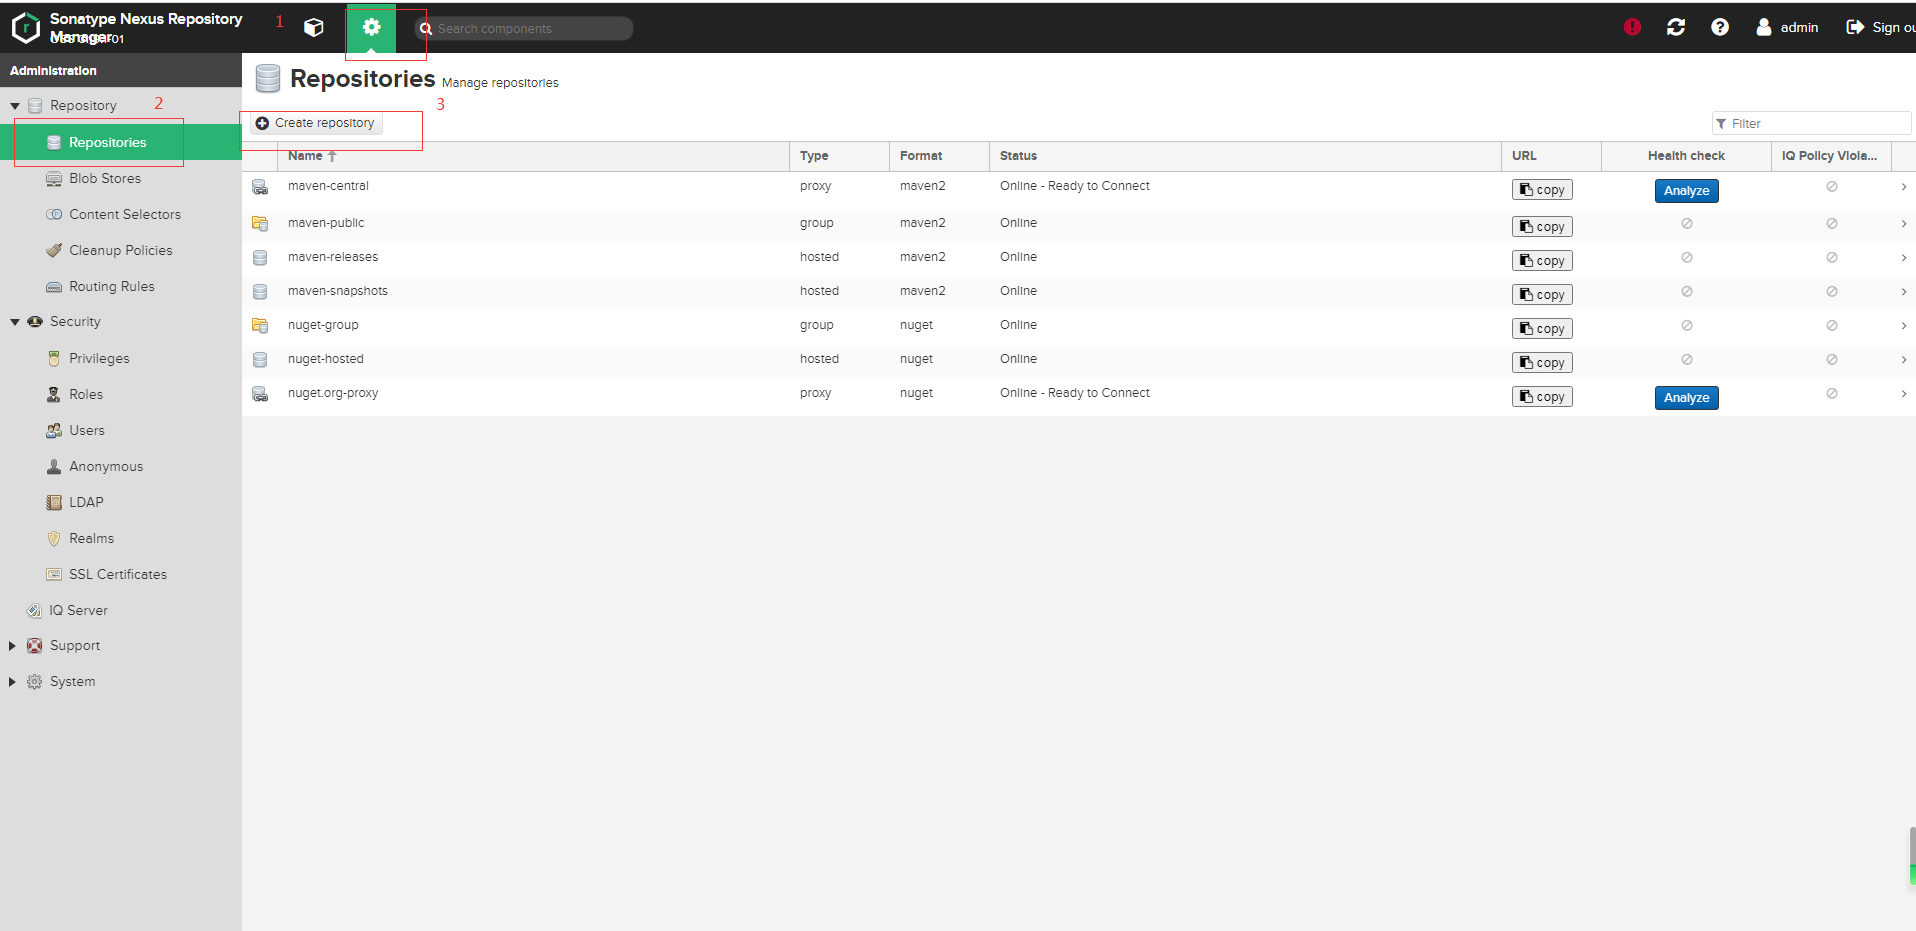Analyze health of maven-central
The height and width of the screenshot is (931, 1916).
pyautogui.click(x=1686, y=191)
